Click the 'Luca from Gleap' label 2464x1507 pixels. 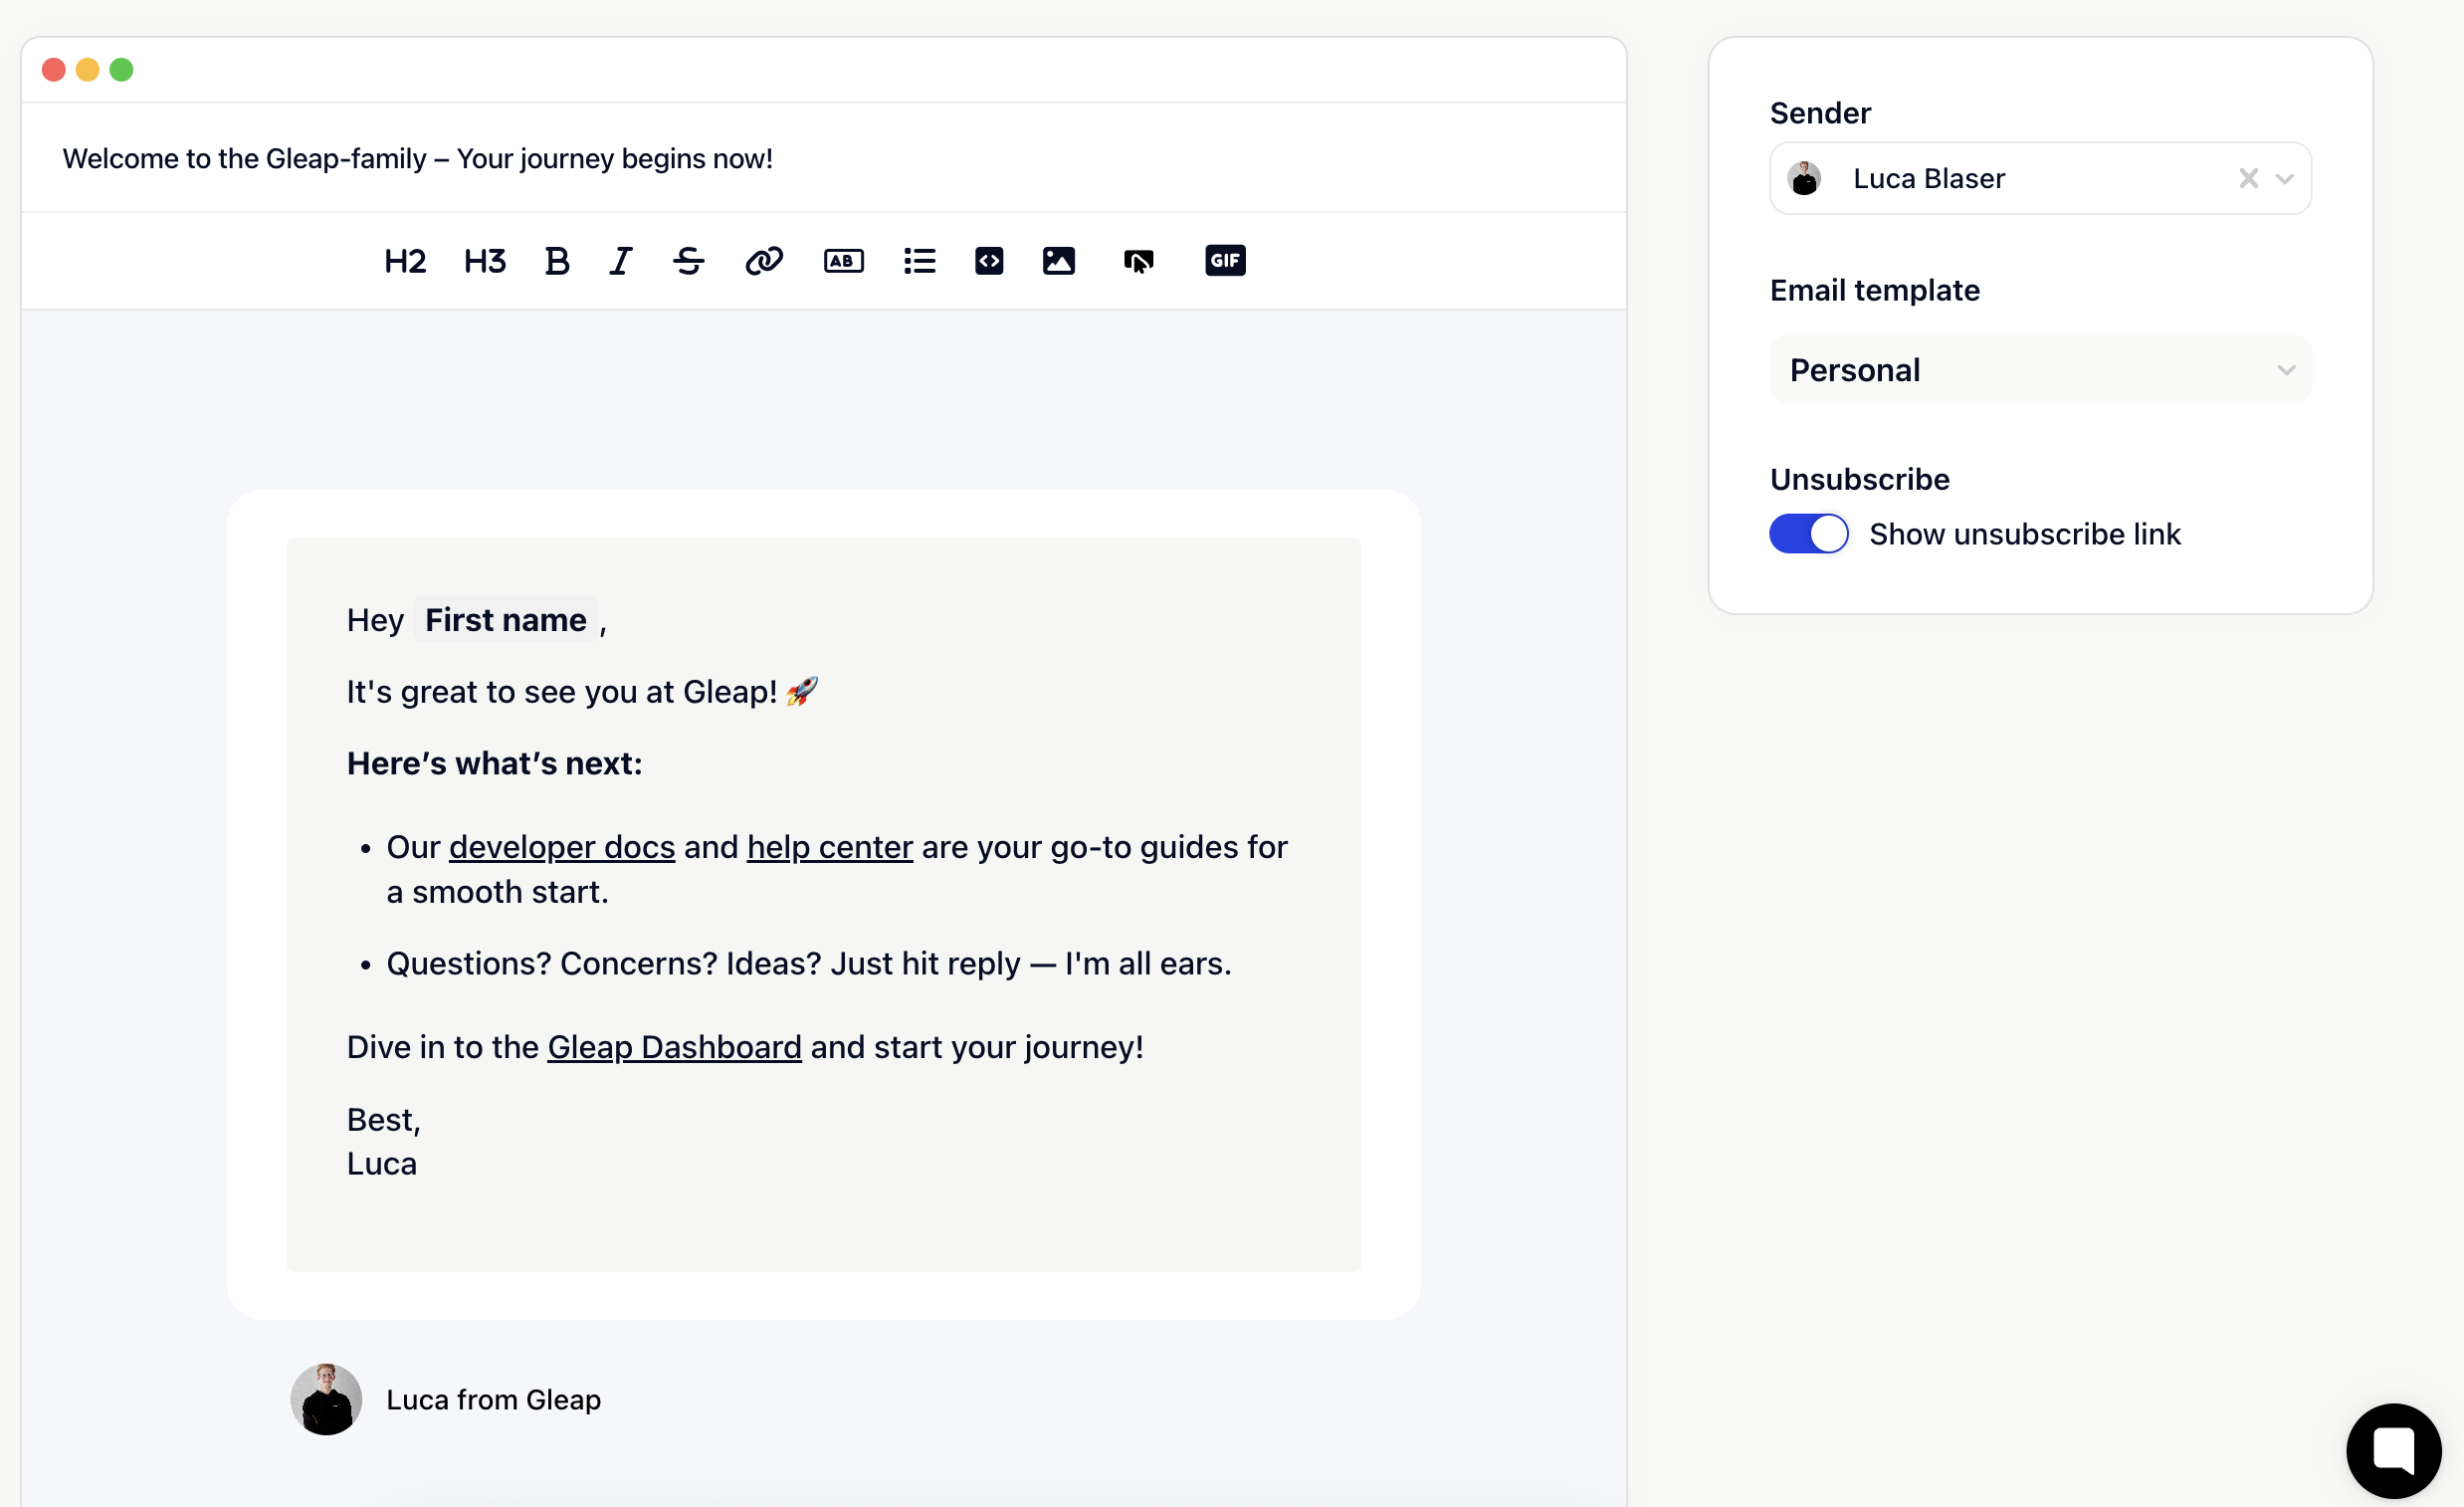[493, 1399]
